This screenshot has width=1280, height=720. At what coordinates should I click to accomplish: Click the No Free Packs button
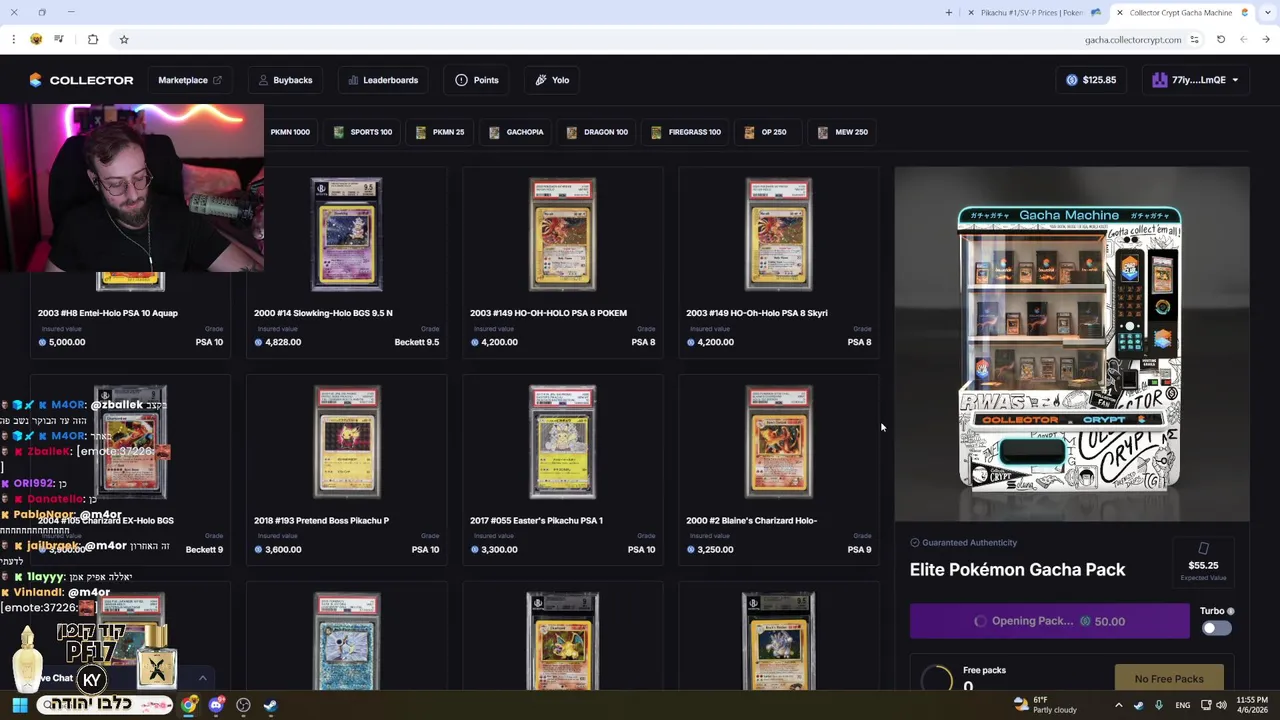(x=1169, y=679)
